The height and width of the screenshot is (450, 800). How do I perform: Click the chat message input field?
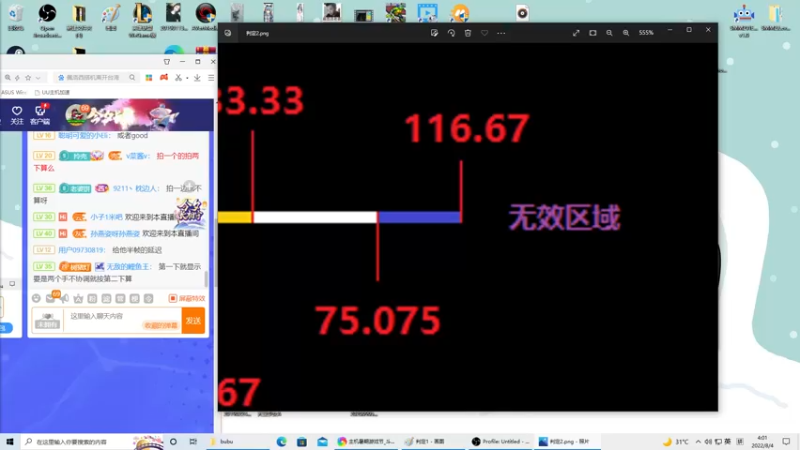pyautogui.click(x=122, y=320)
